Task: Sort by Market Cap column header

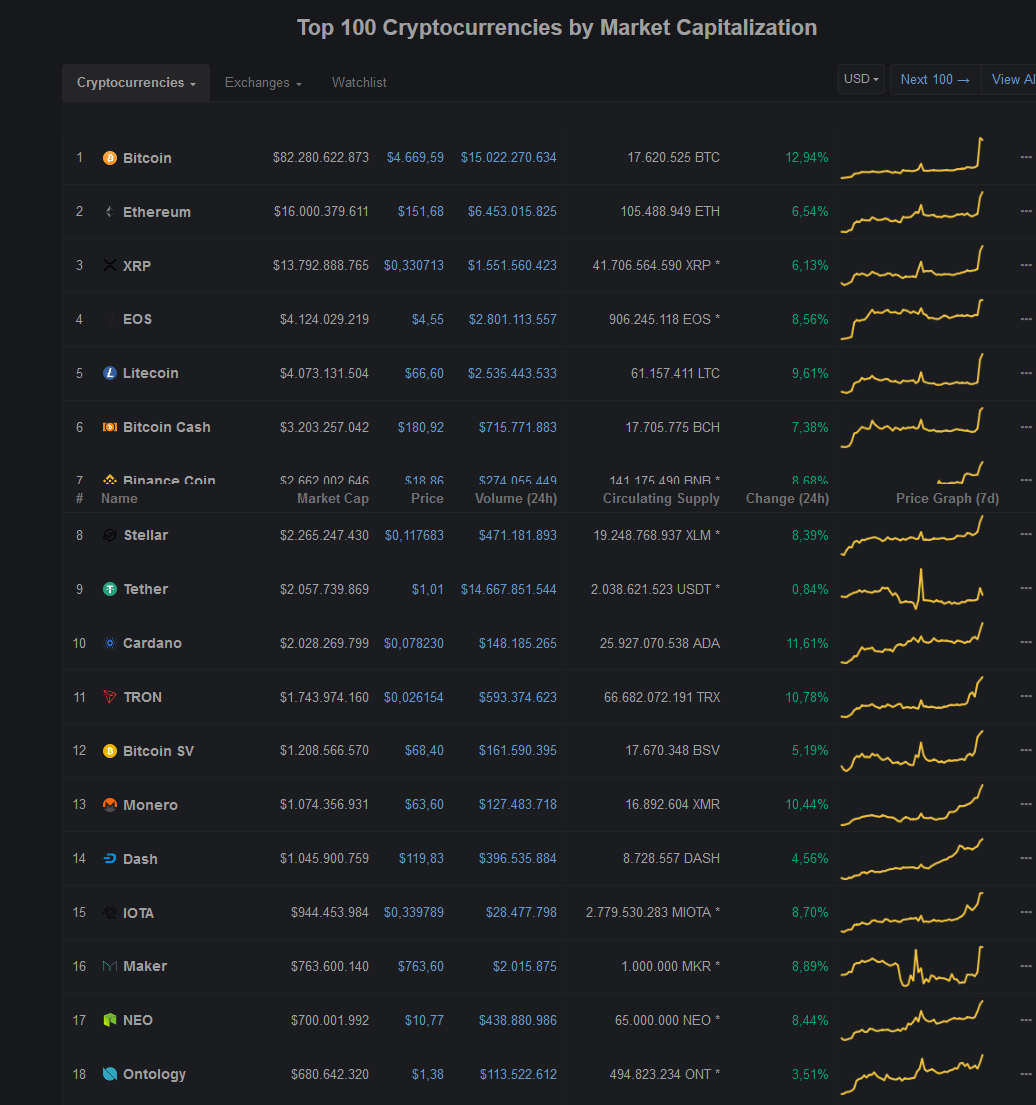Action: pos(333,498)
